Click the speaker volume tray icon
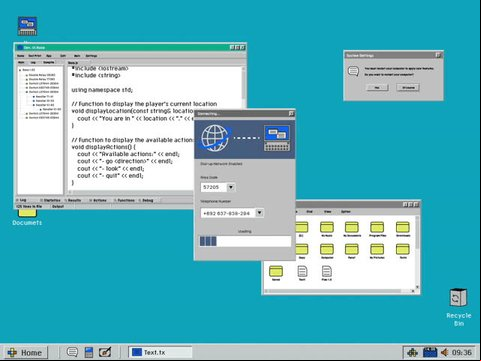 (444, 352)
